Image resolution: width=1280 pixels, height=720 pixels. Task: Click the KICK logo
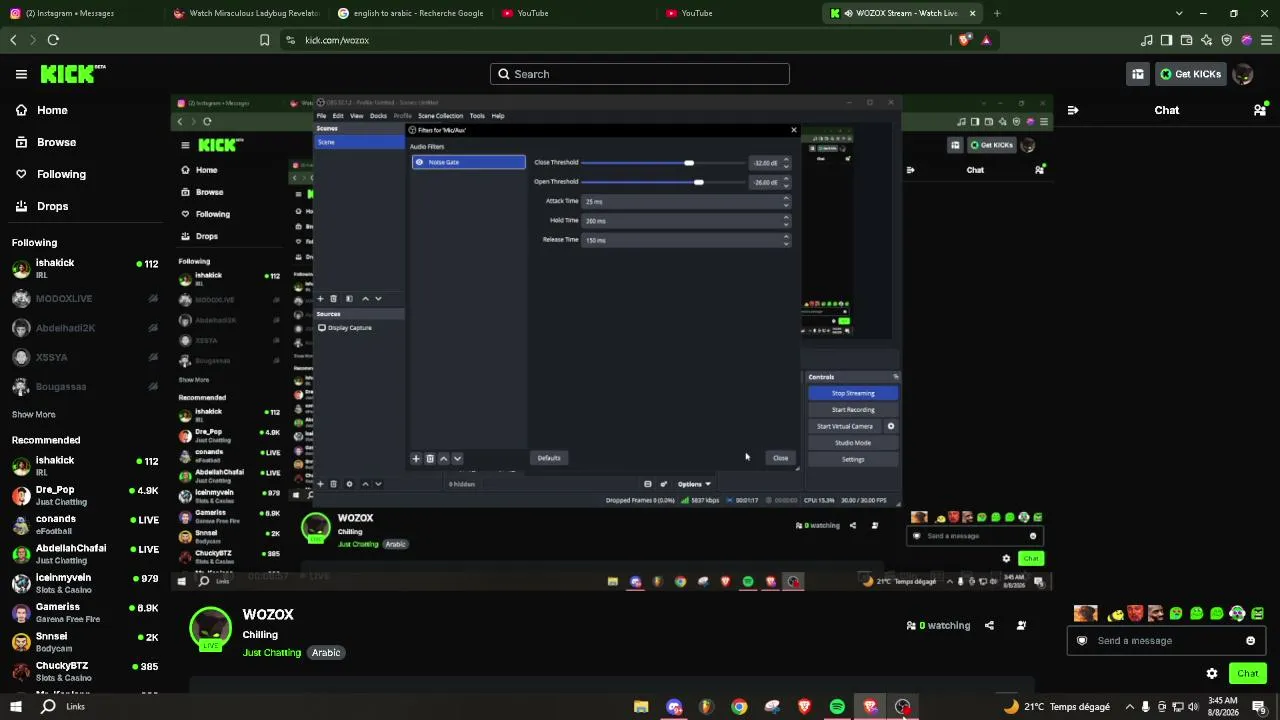click(72, 74)
